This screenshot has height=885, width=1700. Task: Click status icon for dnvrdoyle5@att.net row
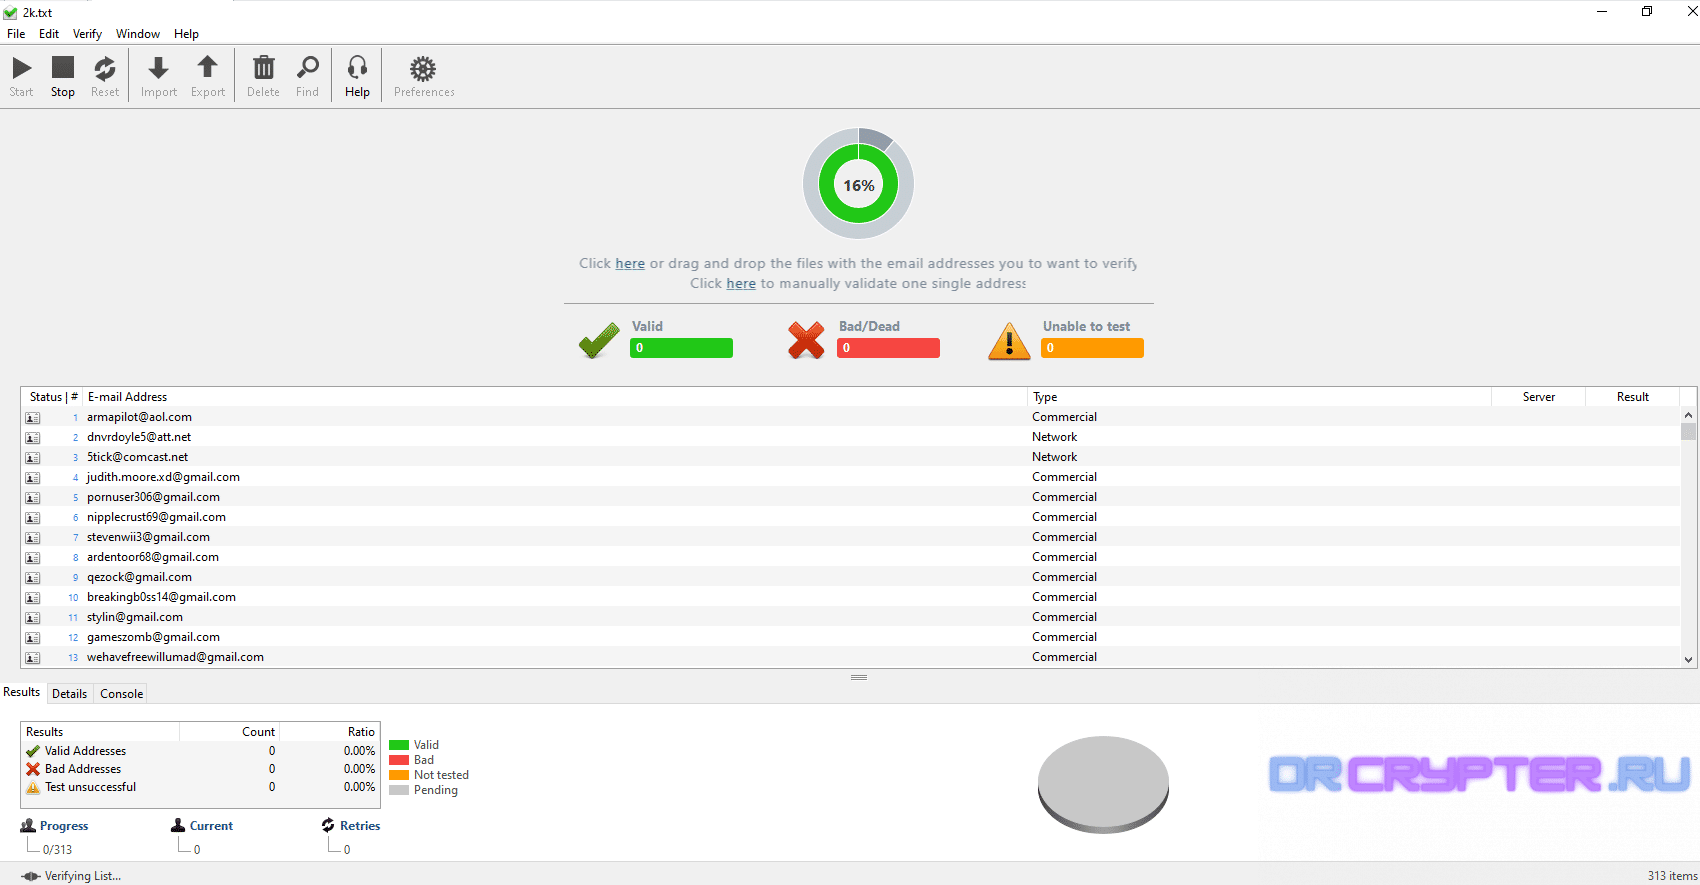tap(33, 438)
